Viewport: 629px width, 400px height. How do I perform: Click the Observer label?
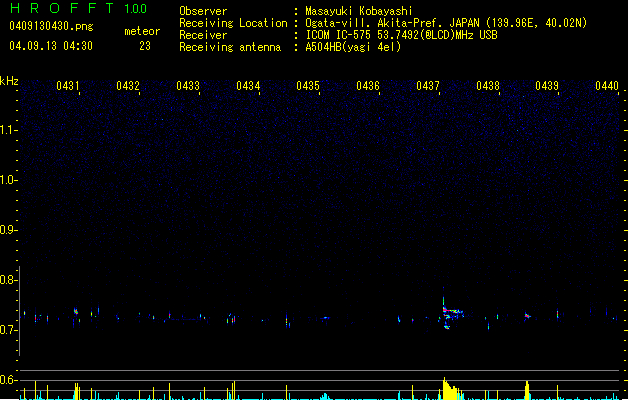click(203, 11)
